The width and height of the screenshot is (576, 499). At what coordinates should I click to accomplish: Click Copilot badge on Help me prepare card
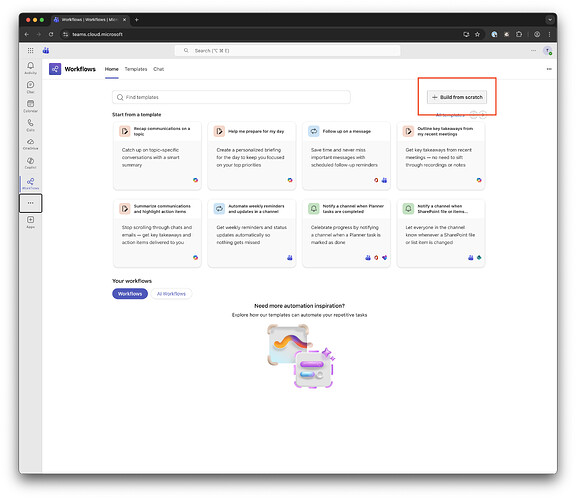click(x=290, y=180)
